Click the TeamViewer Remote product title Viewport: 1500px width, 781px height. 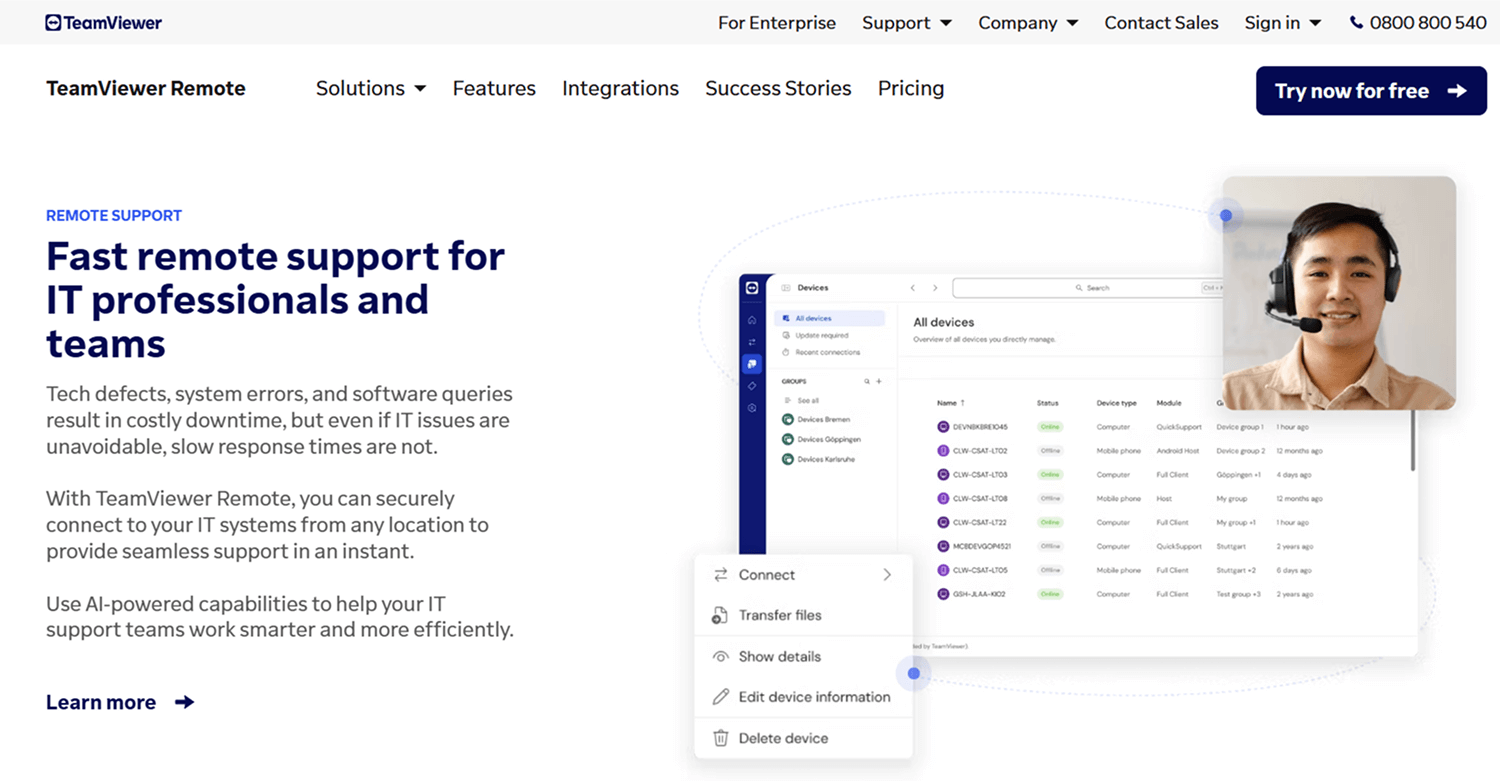[x=146, y=88]
